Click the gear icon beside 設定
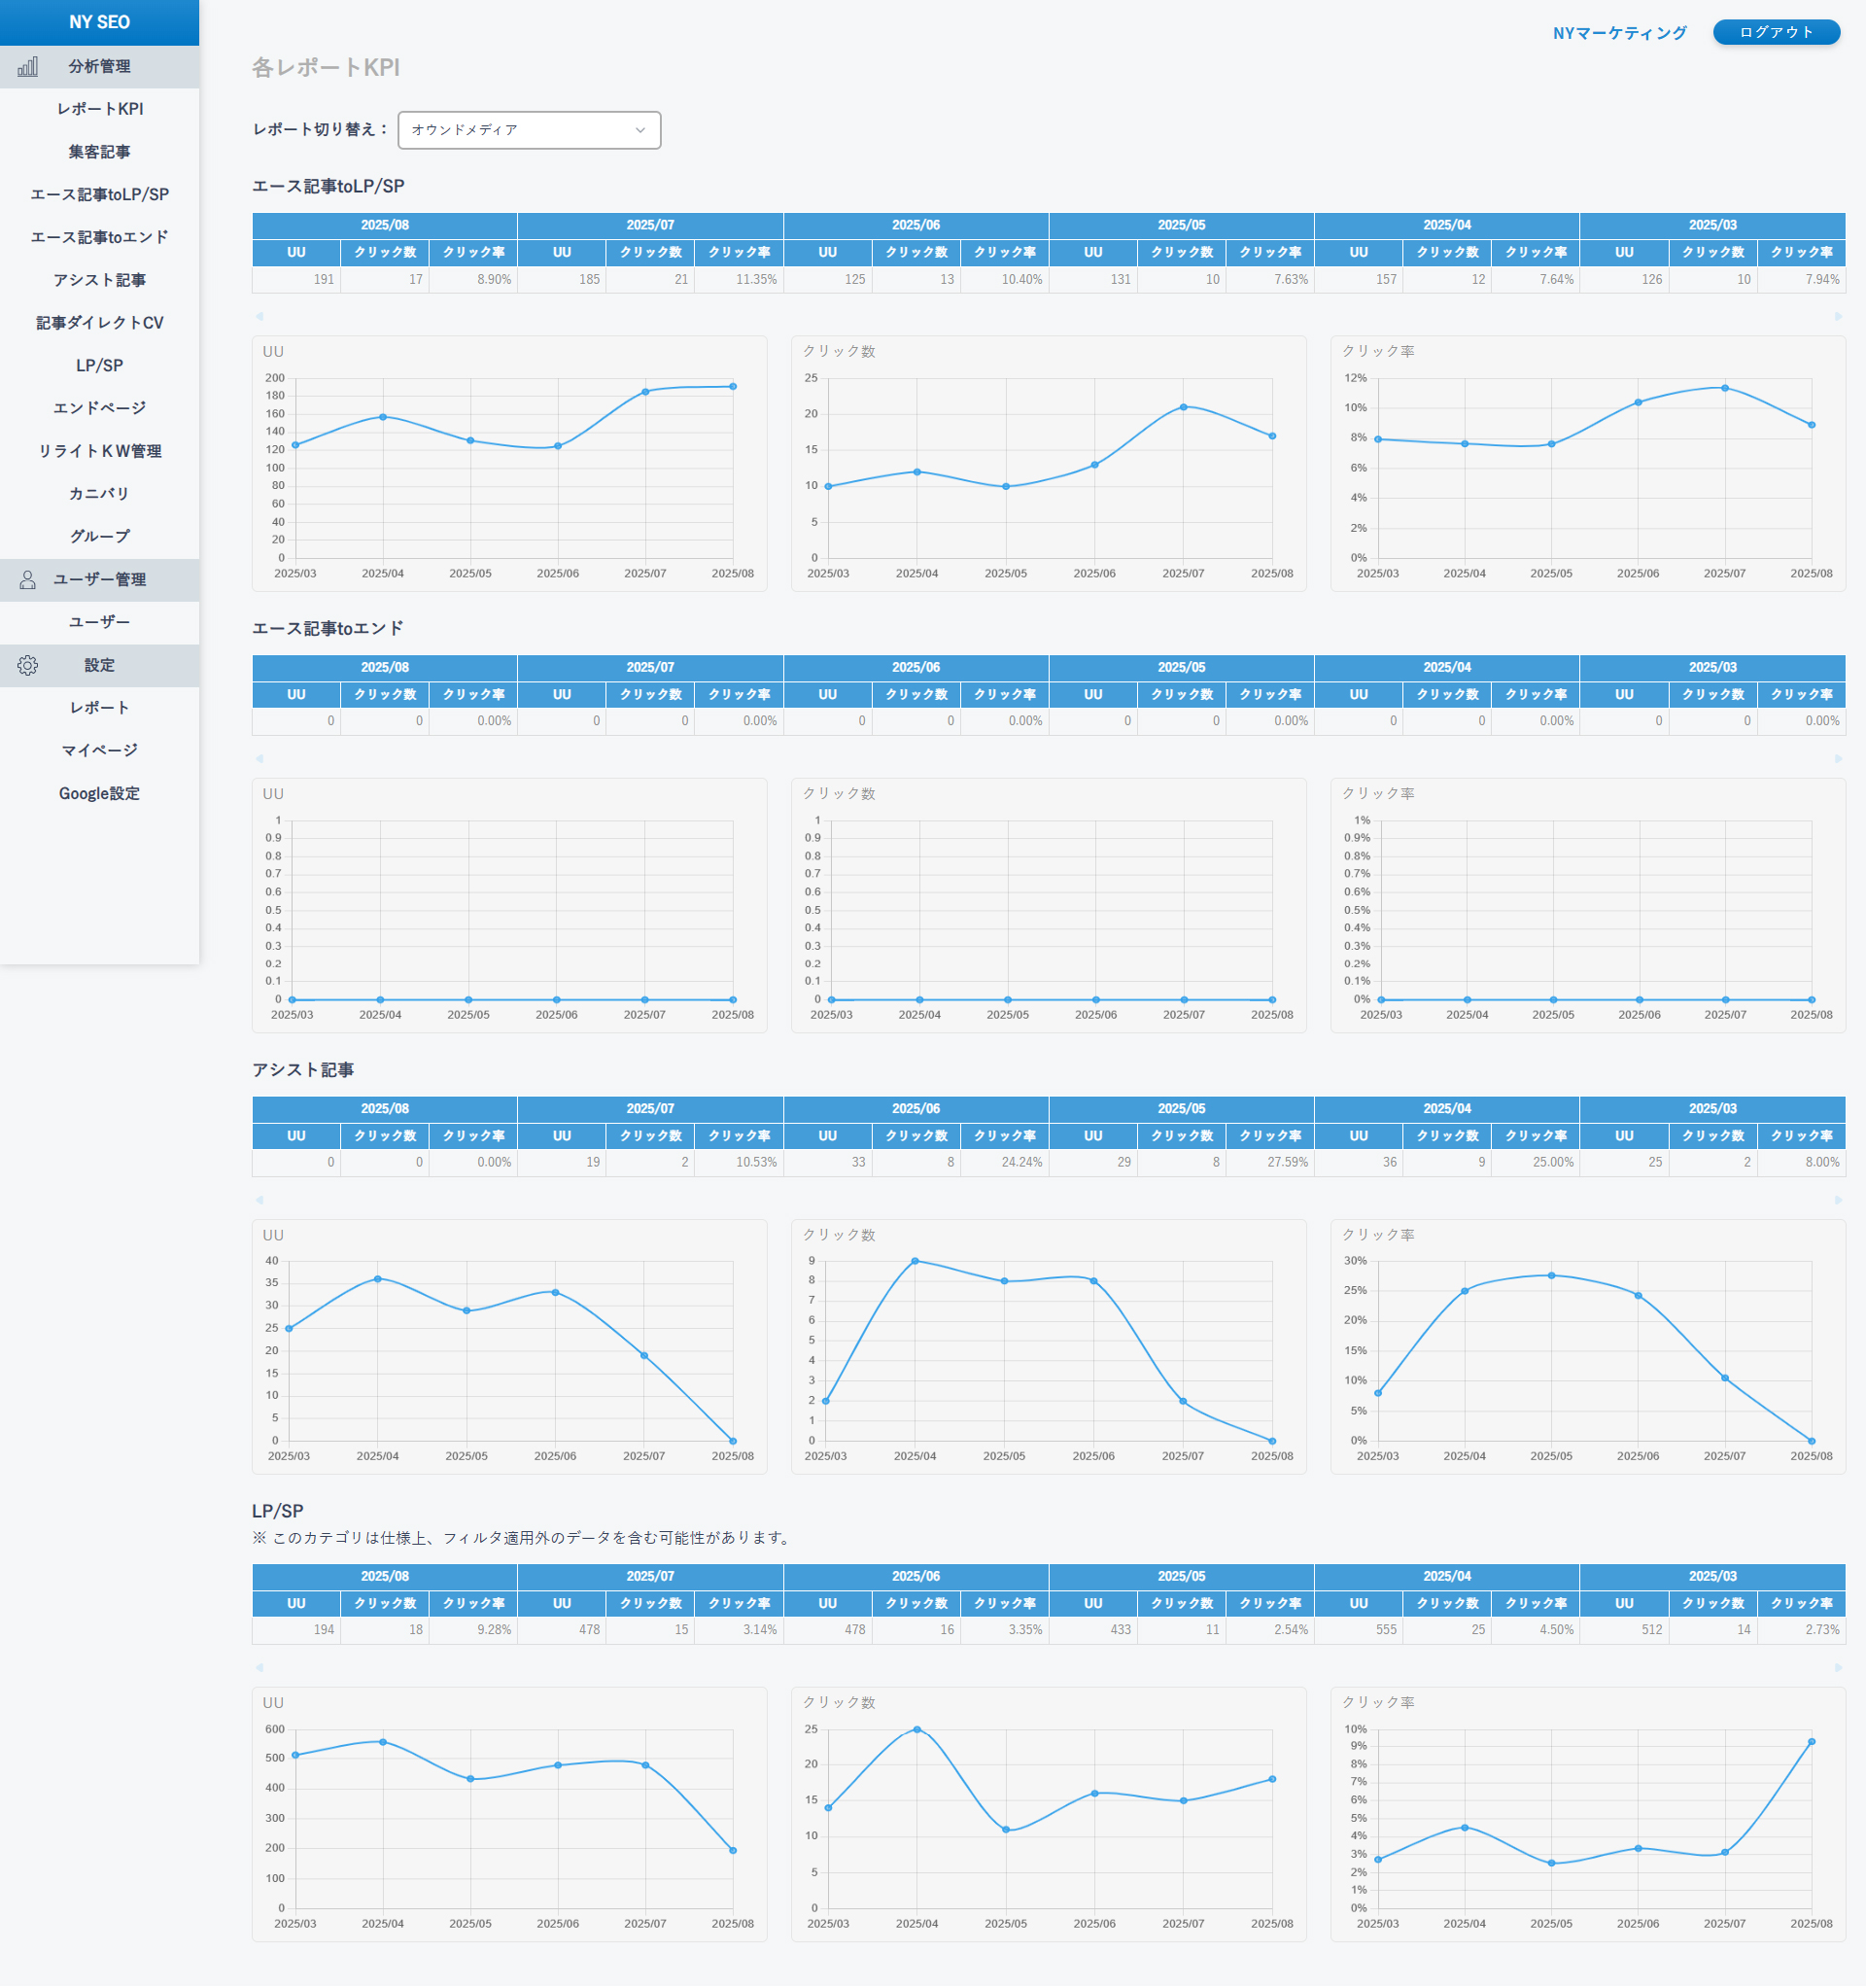 point(28,666)
